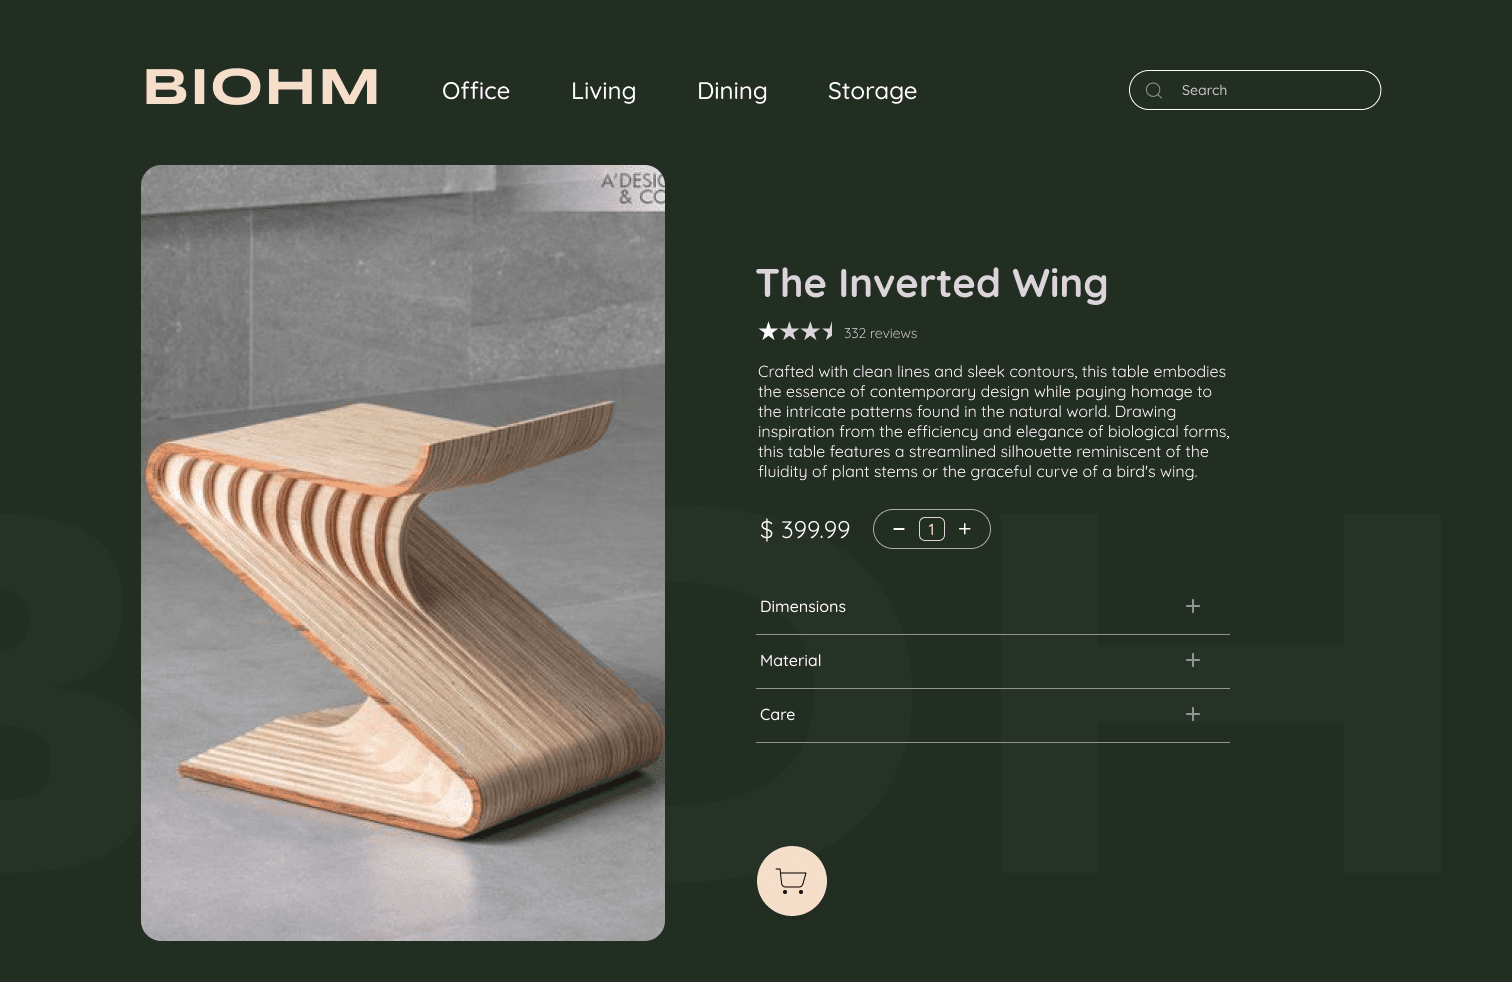Click the shopping cart icon button

pyautogui.click(x=792, y=881)
